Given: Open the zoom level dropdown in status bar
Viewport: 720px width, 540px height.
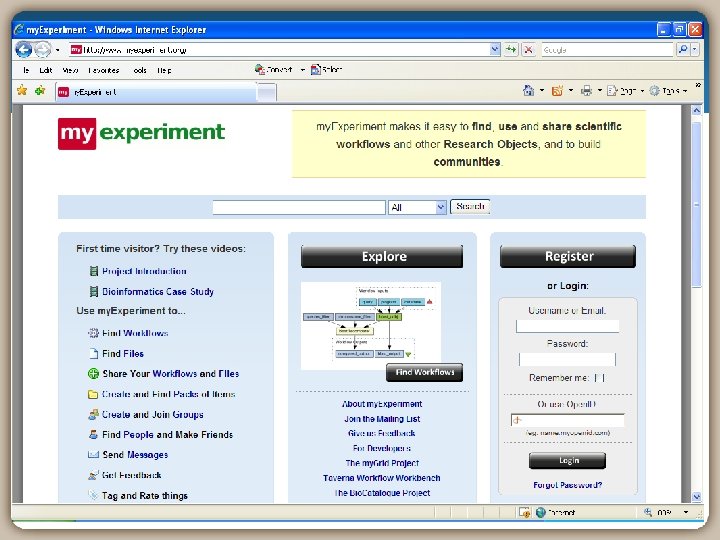Looking at the screenshot, I should [686, 512].
